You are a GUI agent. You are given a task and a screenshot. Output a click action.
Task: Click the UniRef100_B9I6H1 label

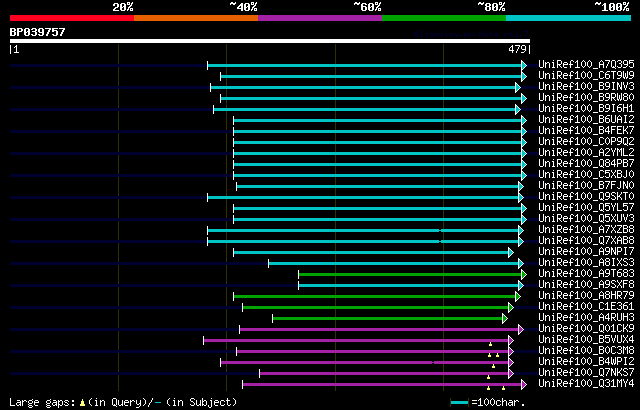pos(586,109)
